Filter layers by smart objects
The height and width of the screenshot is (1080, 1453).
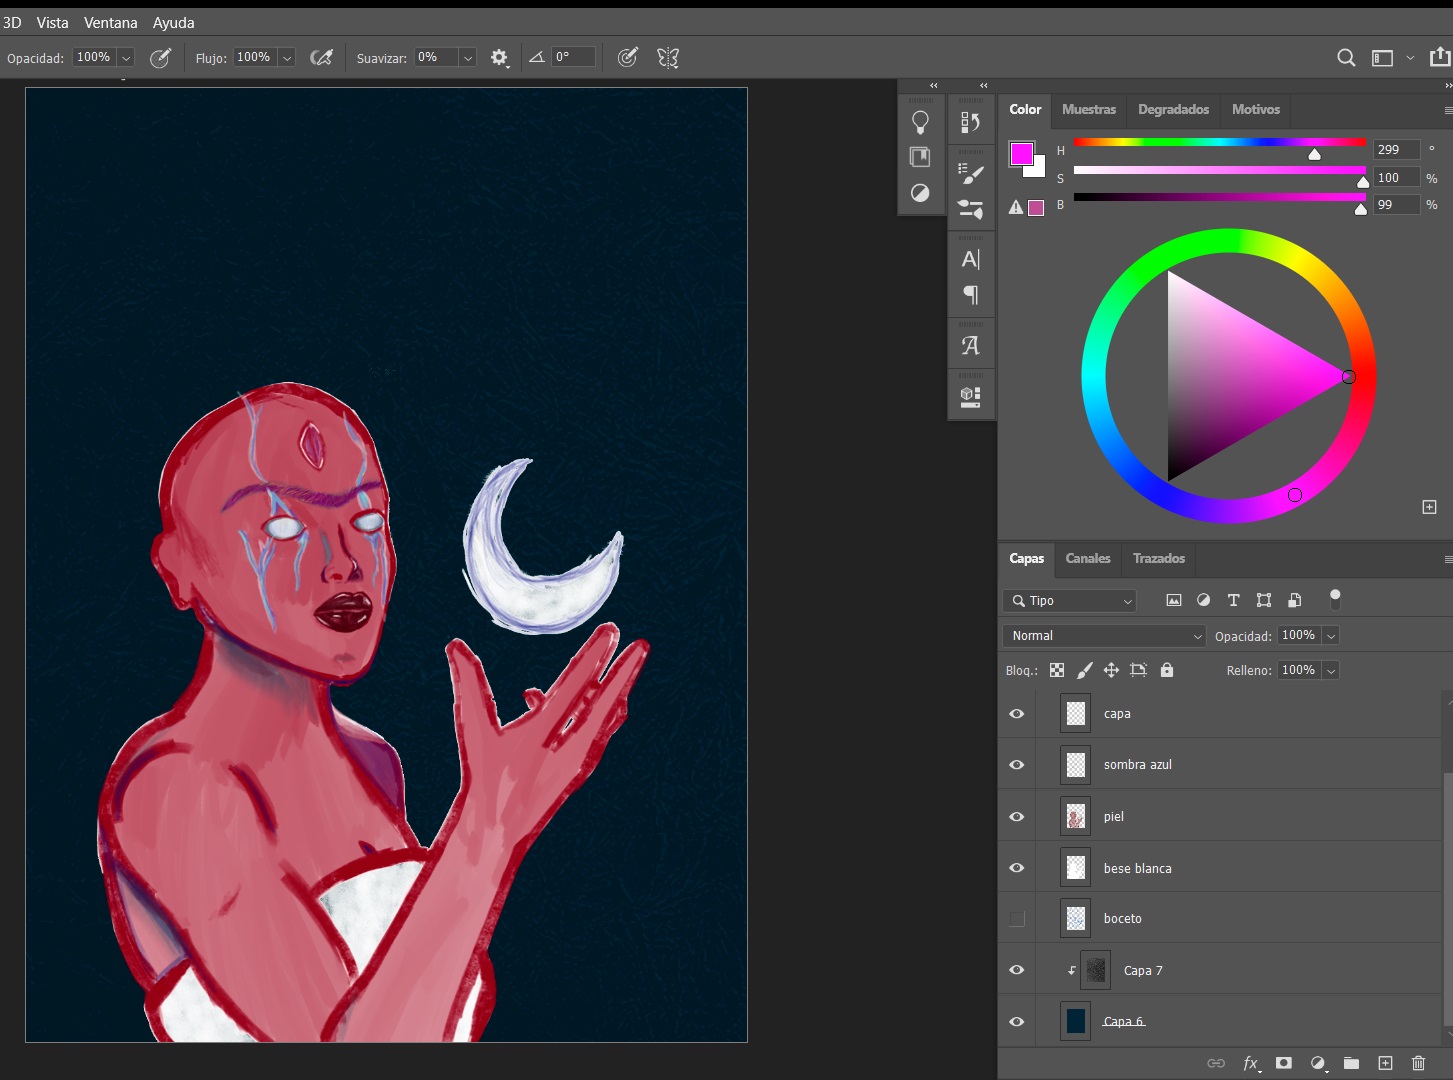click(1294, 600)
